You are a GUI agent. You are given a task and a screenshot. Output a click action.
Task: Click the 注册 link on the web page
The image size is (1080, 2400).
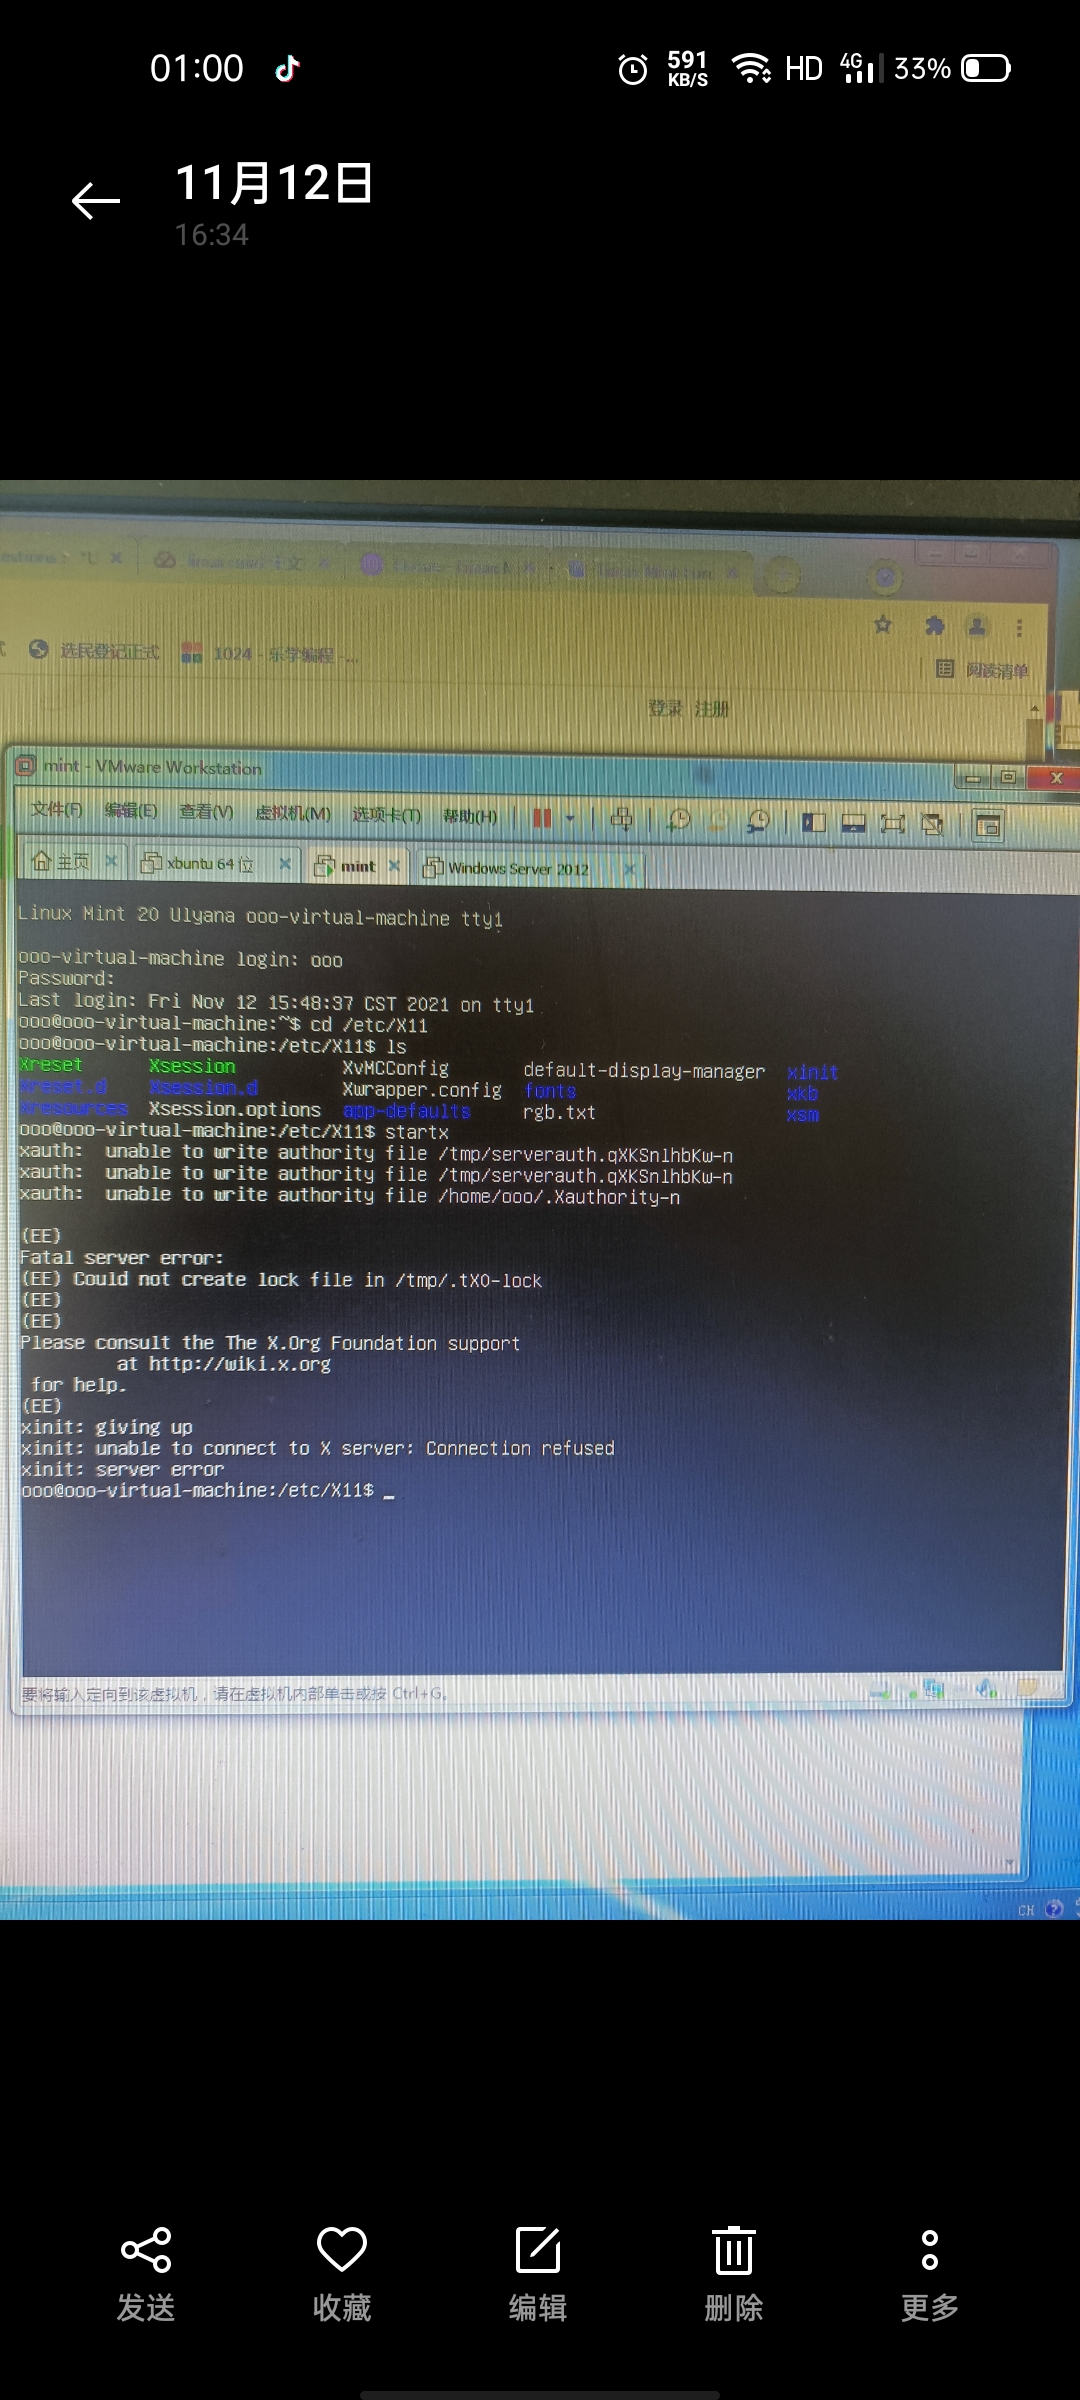click(712, 709)
